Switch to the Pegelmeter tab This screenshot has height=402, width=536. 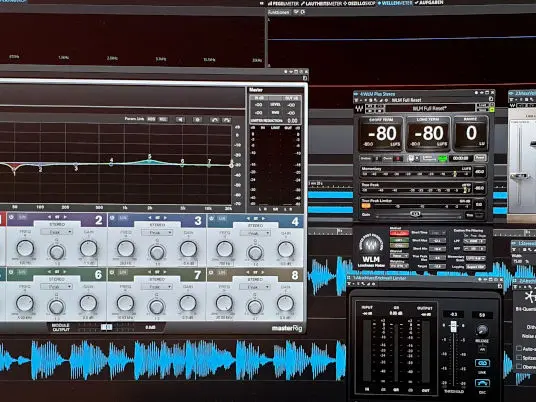point(284,3)
